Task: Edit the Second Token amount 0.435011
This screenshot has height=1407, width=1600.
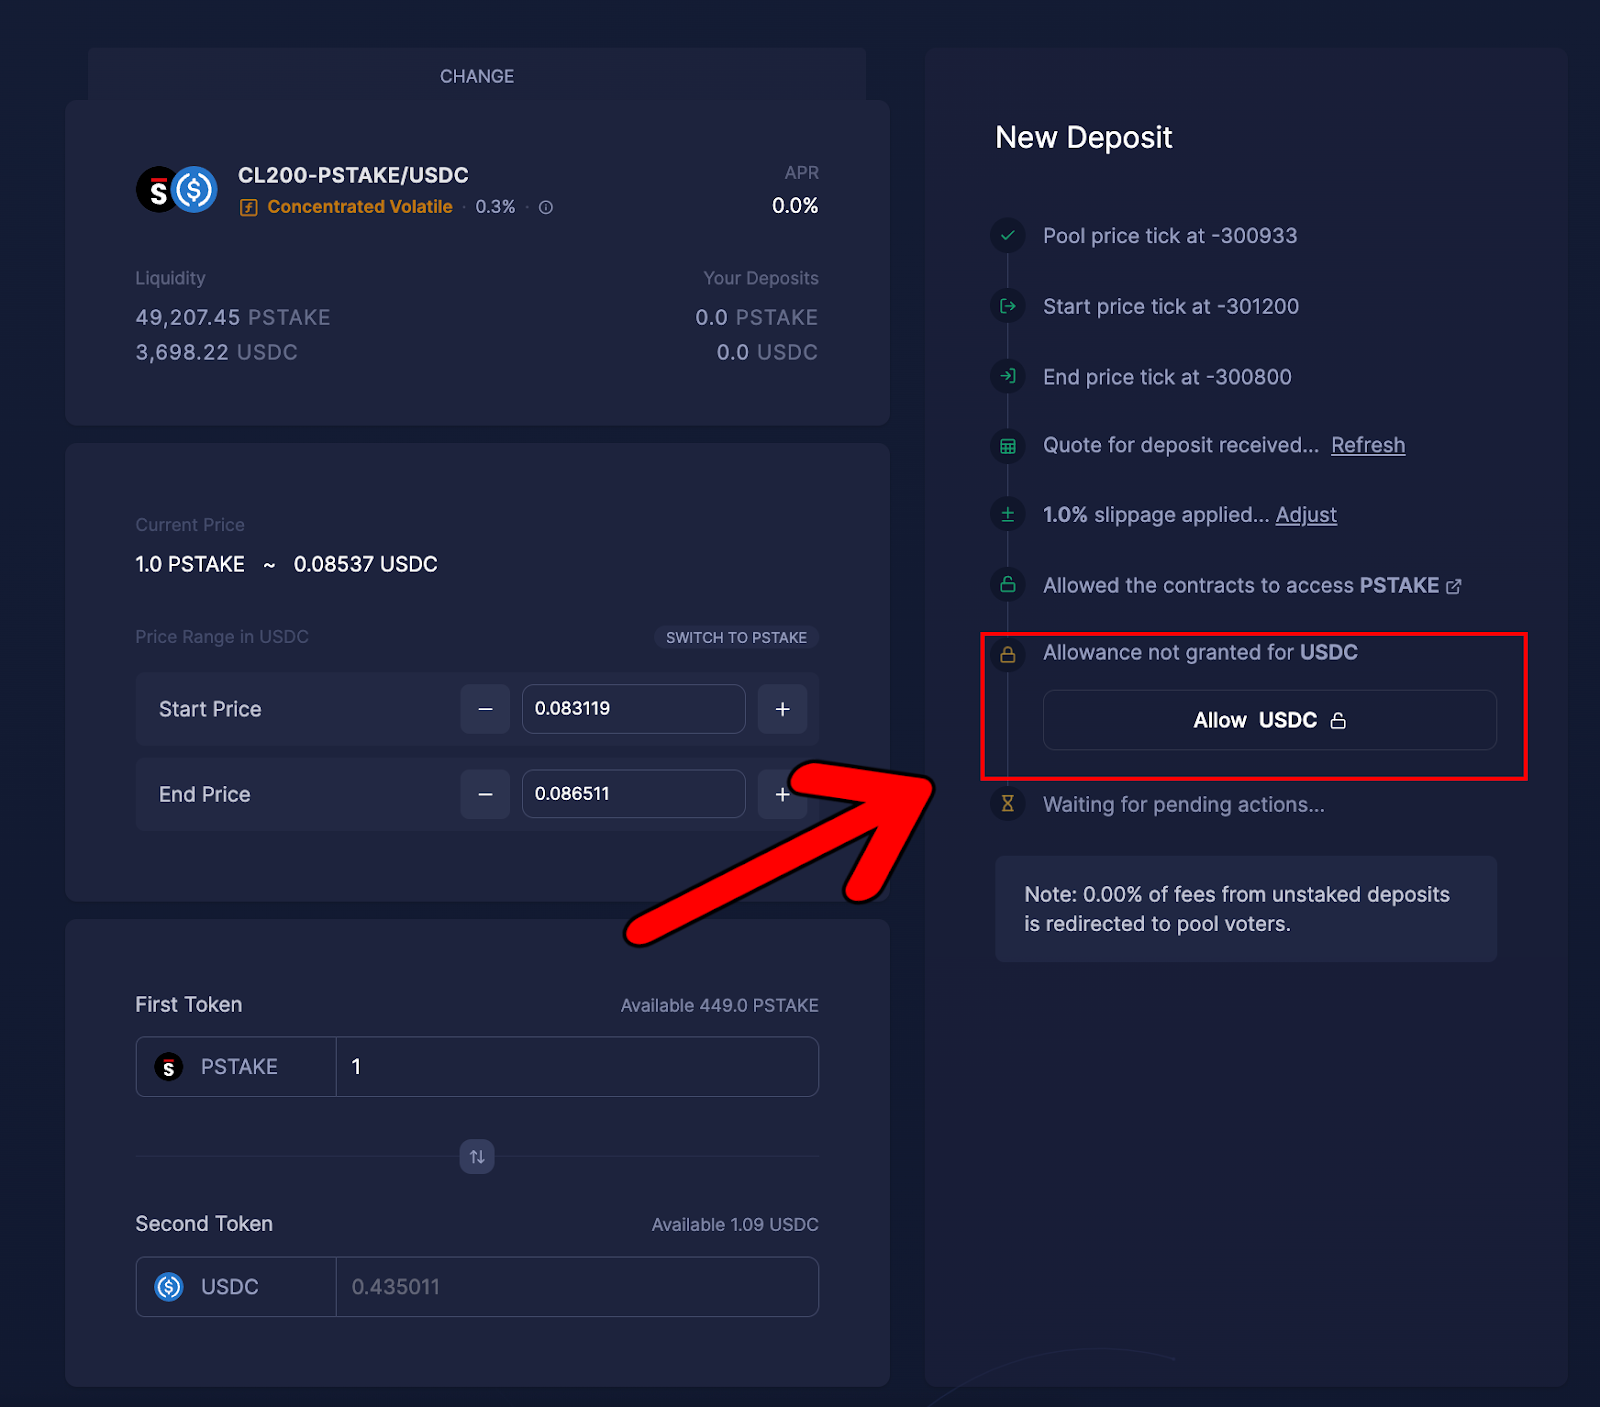Action: tap(577, 1287)
